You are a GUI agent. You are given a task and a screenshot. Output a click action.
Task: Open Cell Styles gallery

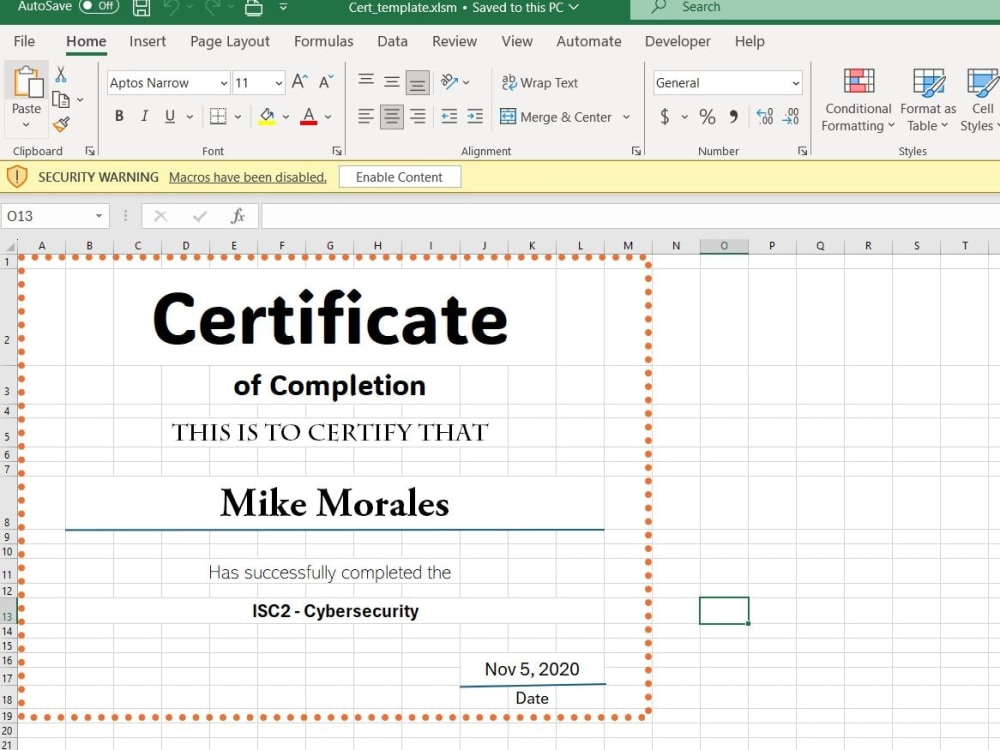tap(981, 100)
